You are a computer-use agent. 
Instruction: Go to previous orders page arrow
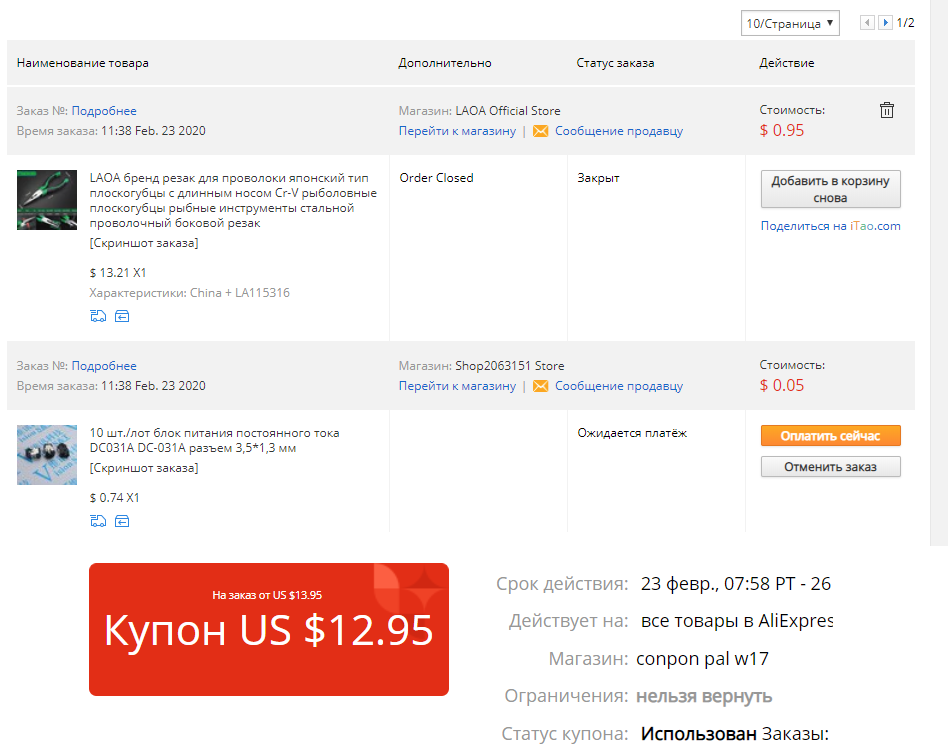tap(868, 23)
